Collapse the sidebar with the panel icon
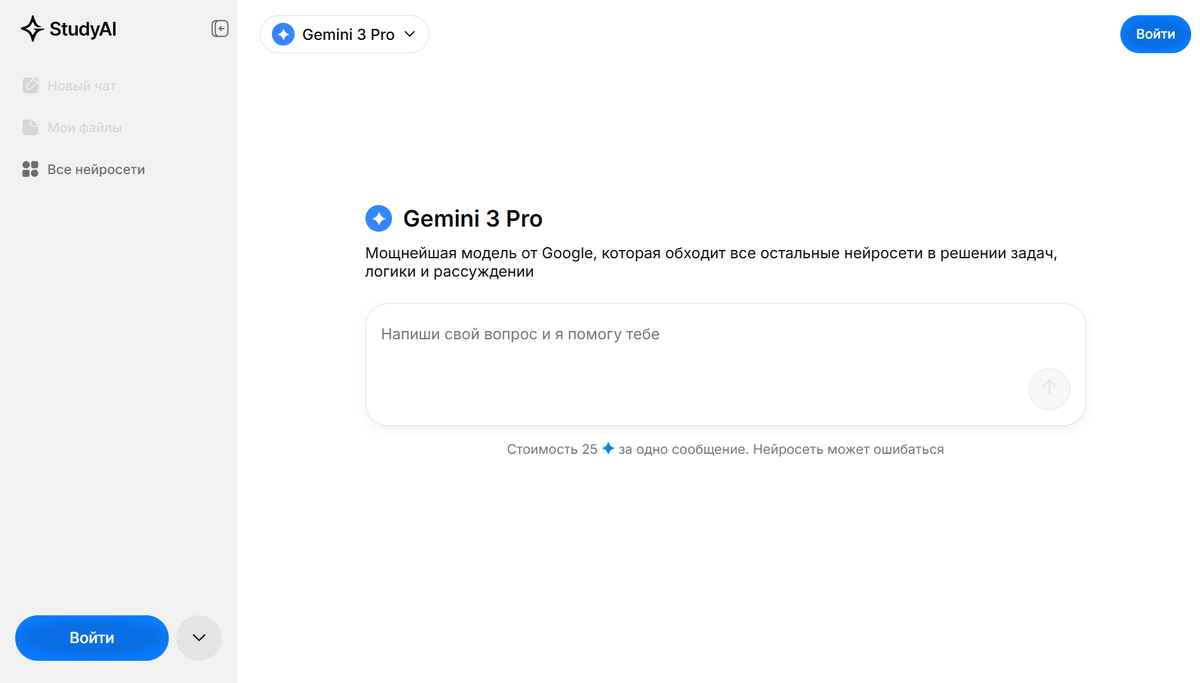This screenshot has height=683, width=1200. tap(220, 29)
